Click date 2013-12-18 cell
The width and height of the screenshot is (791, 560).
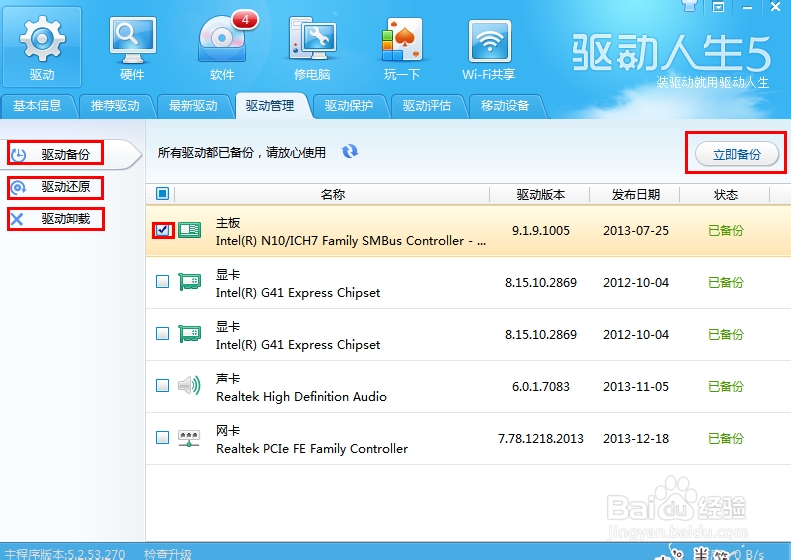(636, 438)
